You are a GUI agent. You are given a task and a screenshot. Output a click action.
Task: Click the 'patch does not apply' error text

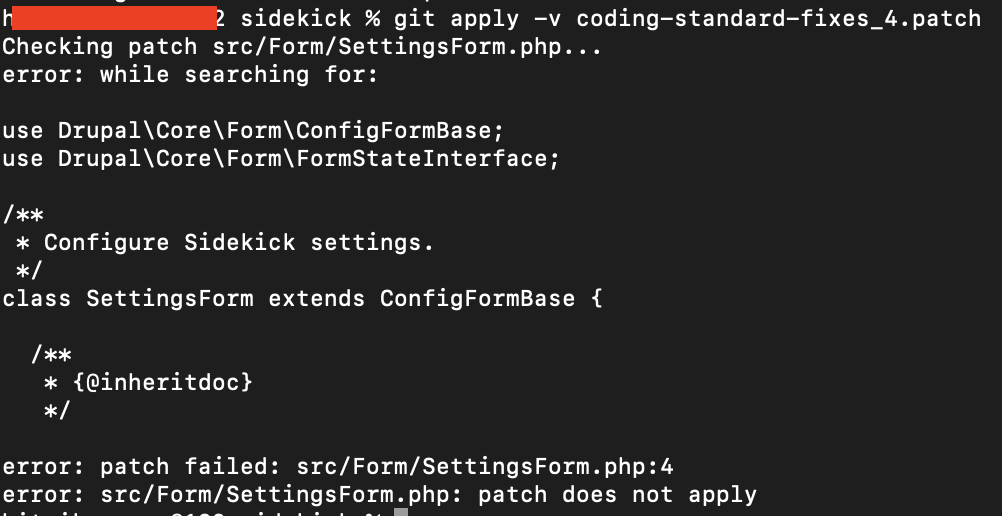[617, 495]
